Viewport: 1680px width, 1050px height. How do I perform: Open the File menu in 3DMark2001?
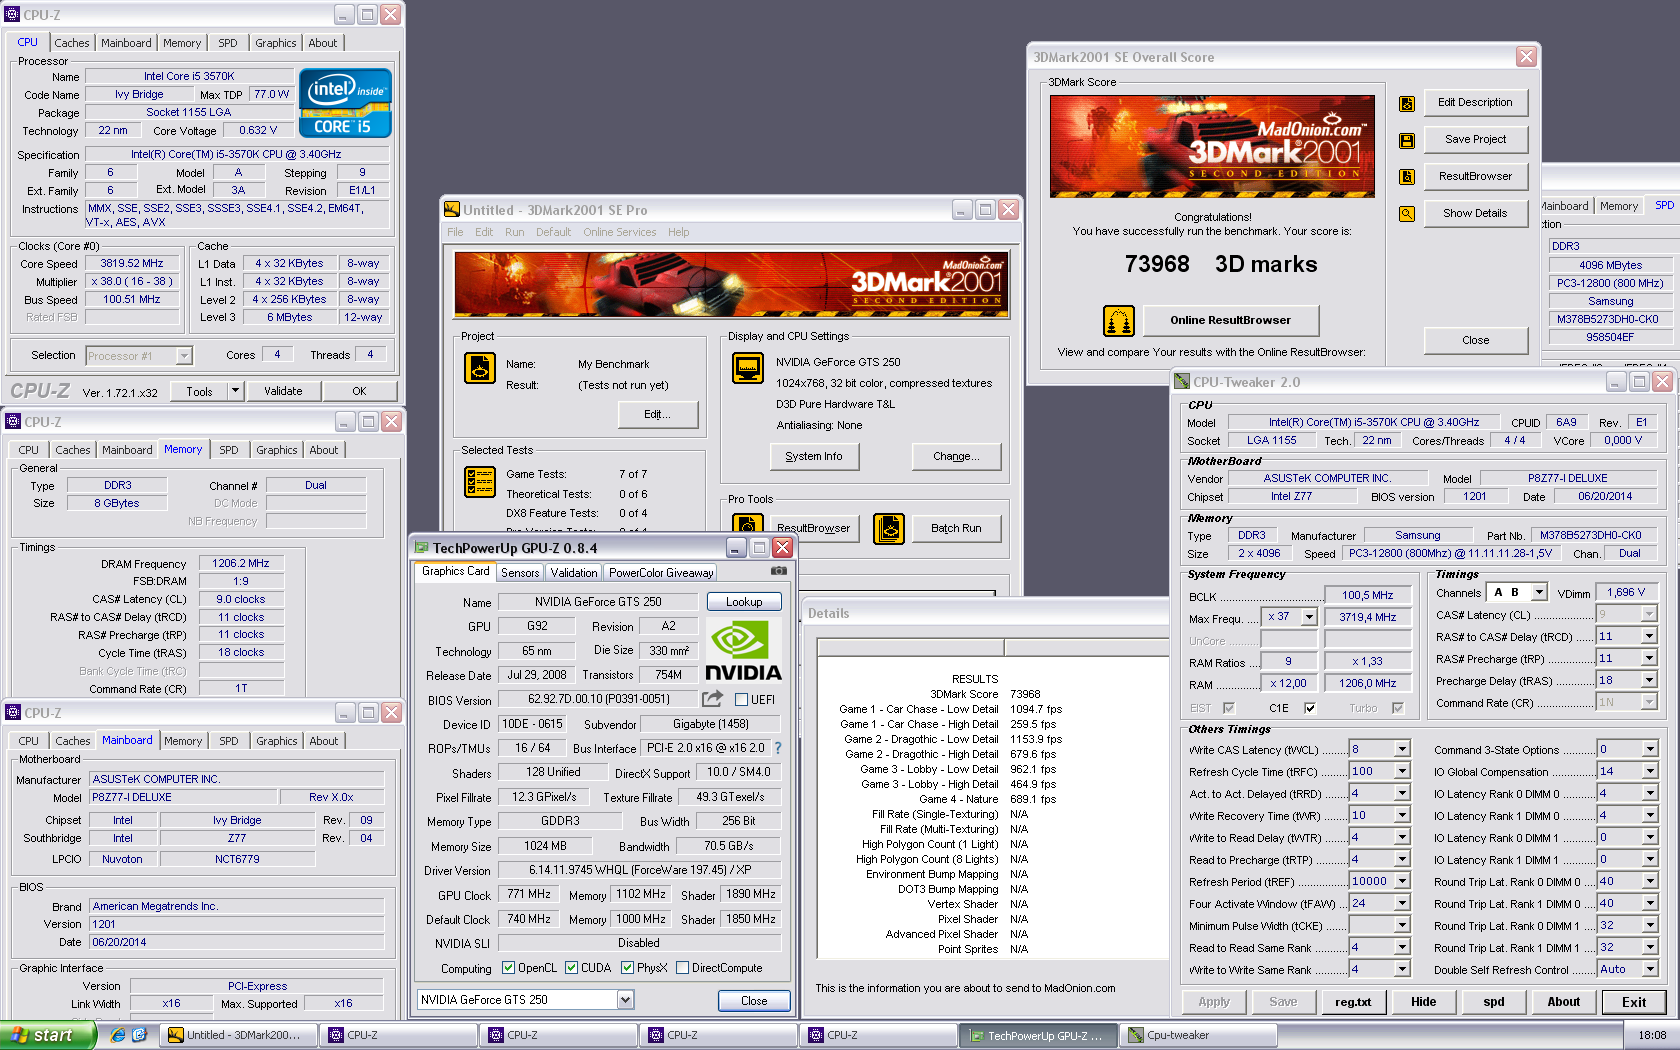coord(455,232)
